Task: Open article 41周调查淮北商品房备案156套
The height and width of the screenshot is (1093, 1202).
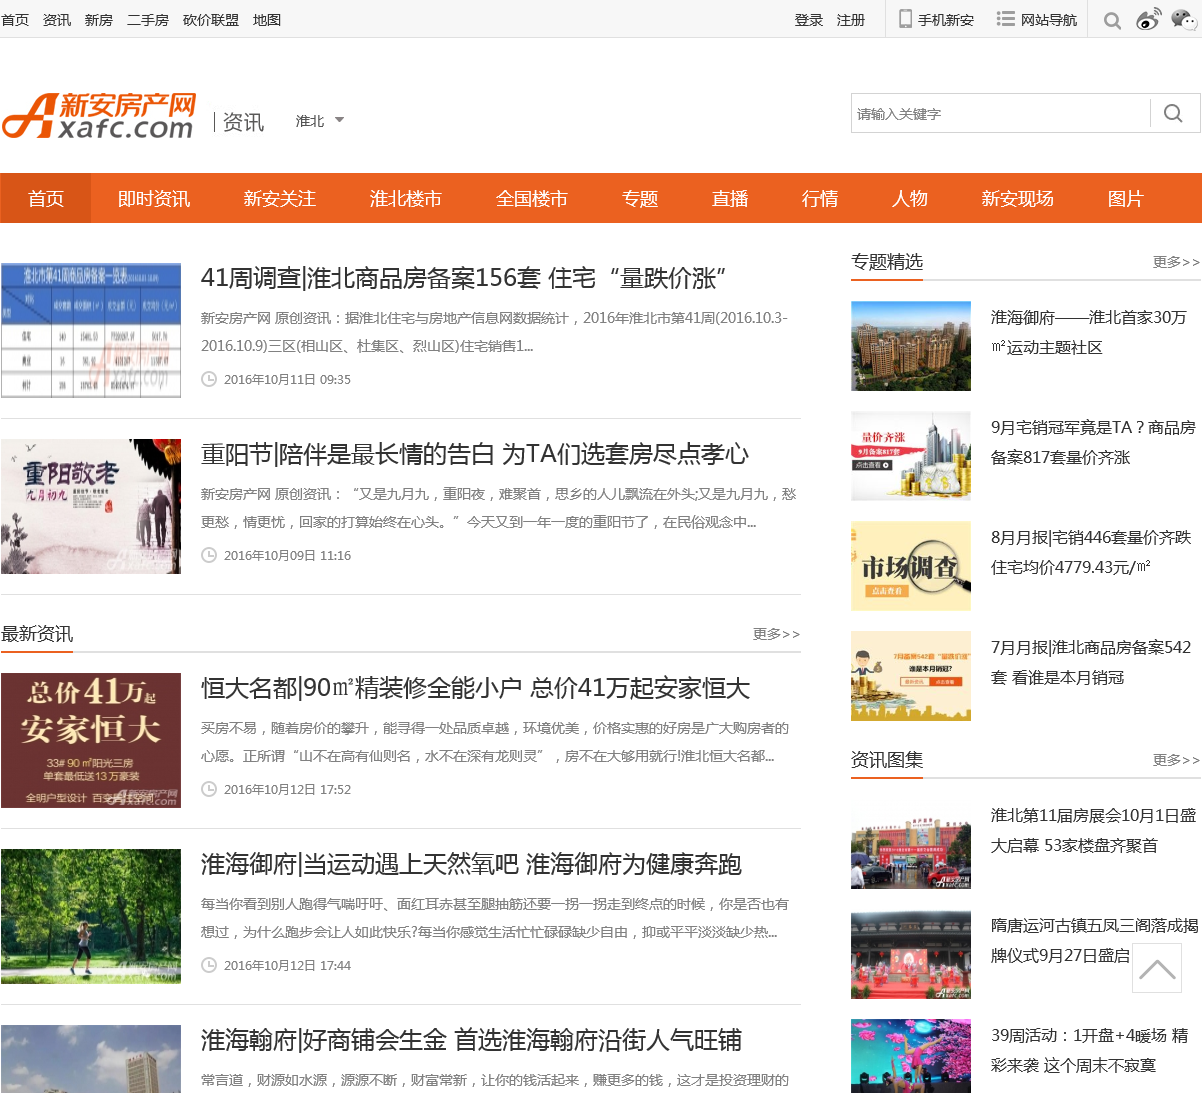Action: [x=464, y=278]
